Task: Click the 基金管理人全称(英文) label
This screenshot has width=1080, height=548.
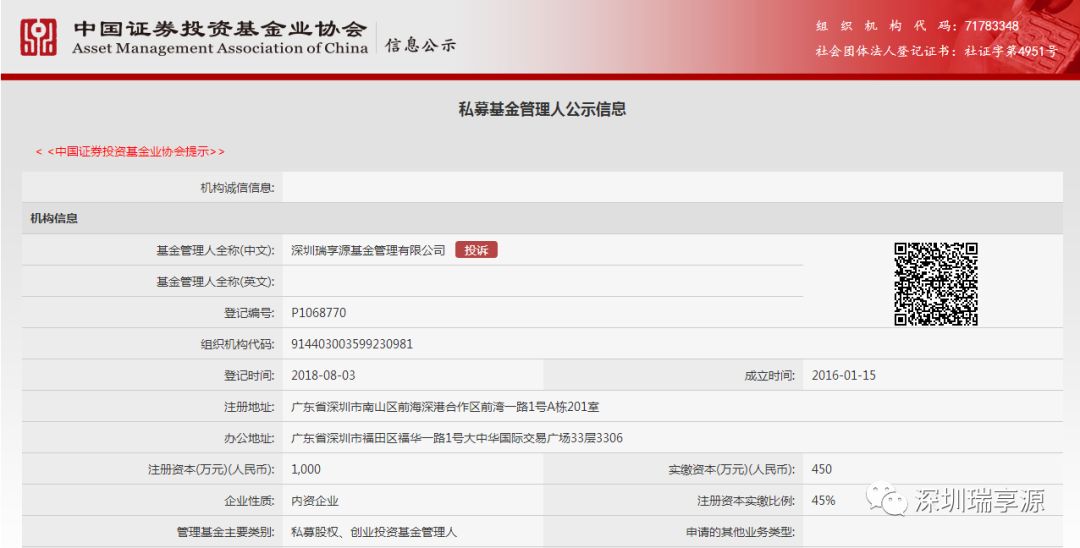Action: 216,282
